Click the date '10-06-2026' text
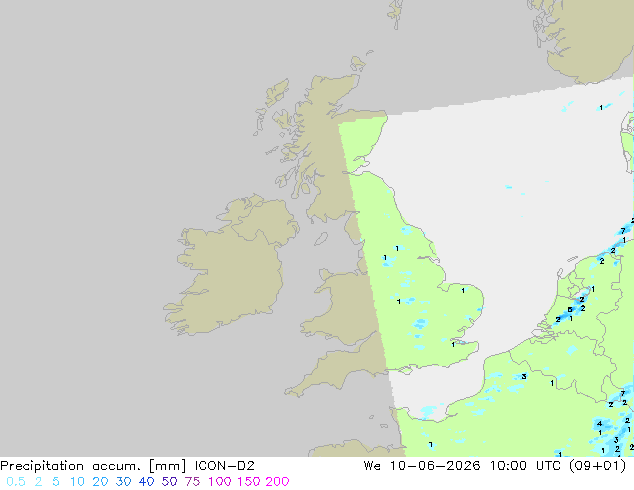This screenshot has height=490, width=634. click(x=435, y=466)
